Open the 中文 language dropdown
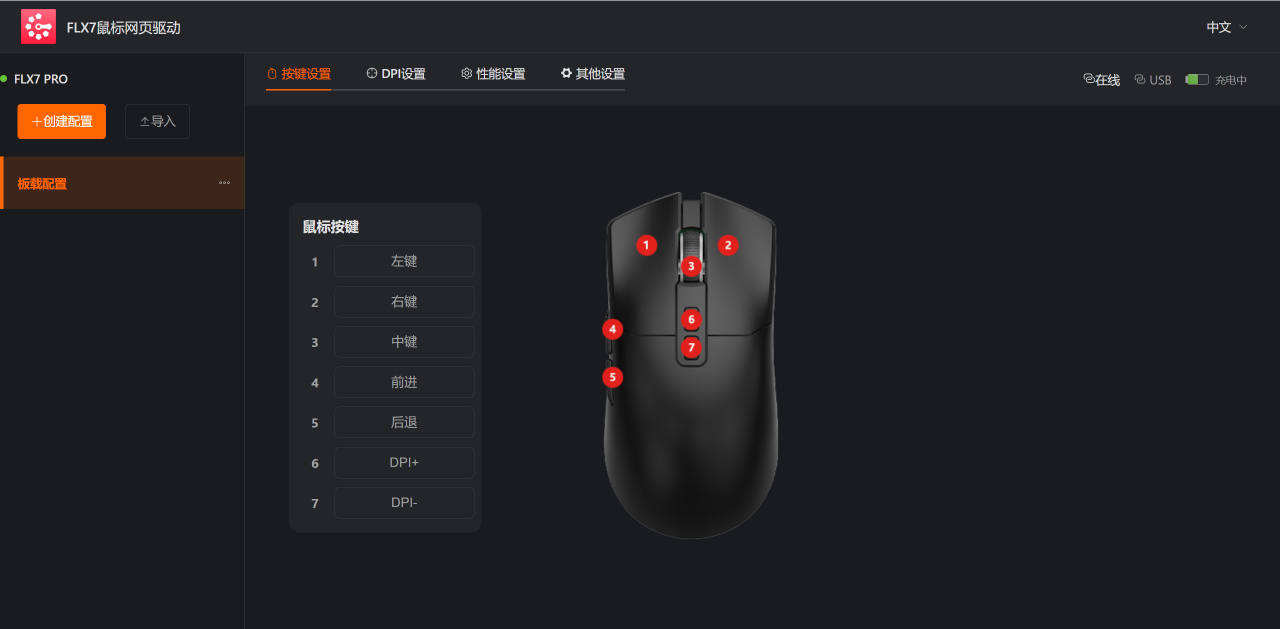Image resolution: width=1280 pixels, height=629 pixels. pyautogui.click(x=1227, y=27)
